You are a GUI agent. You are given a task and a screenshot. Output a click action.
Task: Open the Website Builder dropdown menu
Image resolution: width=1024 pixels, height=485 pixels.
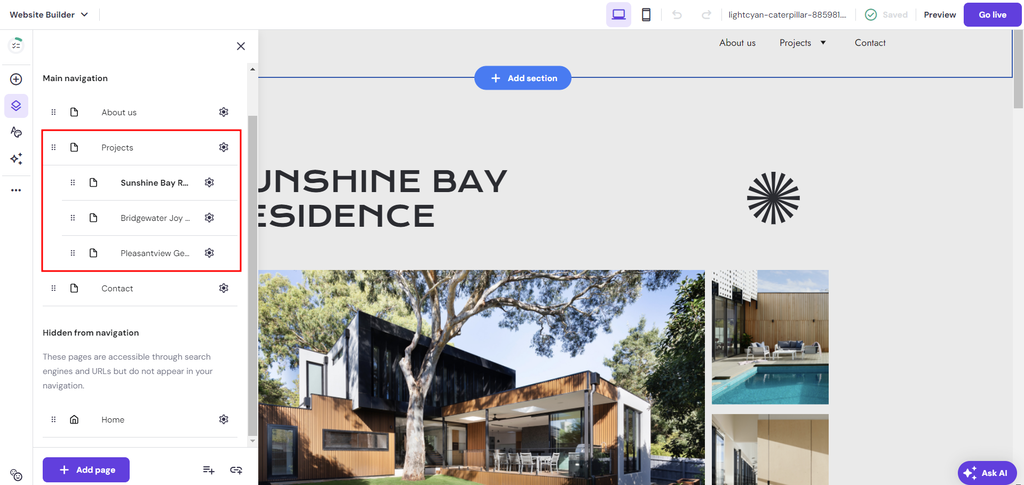click(49, 15)
